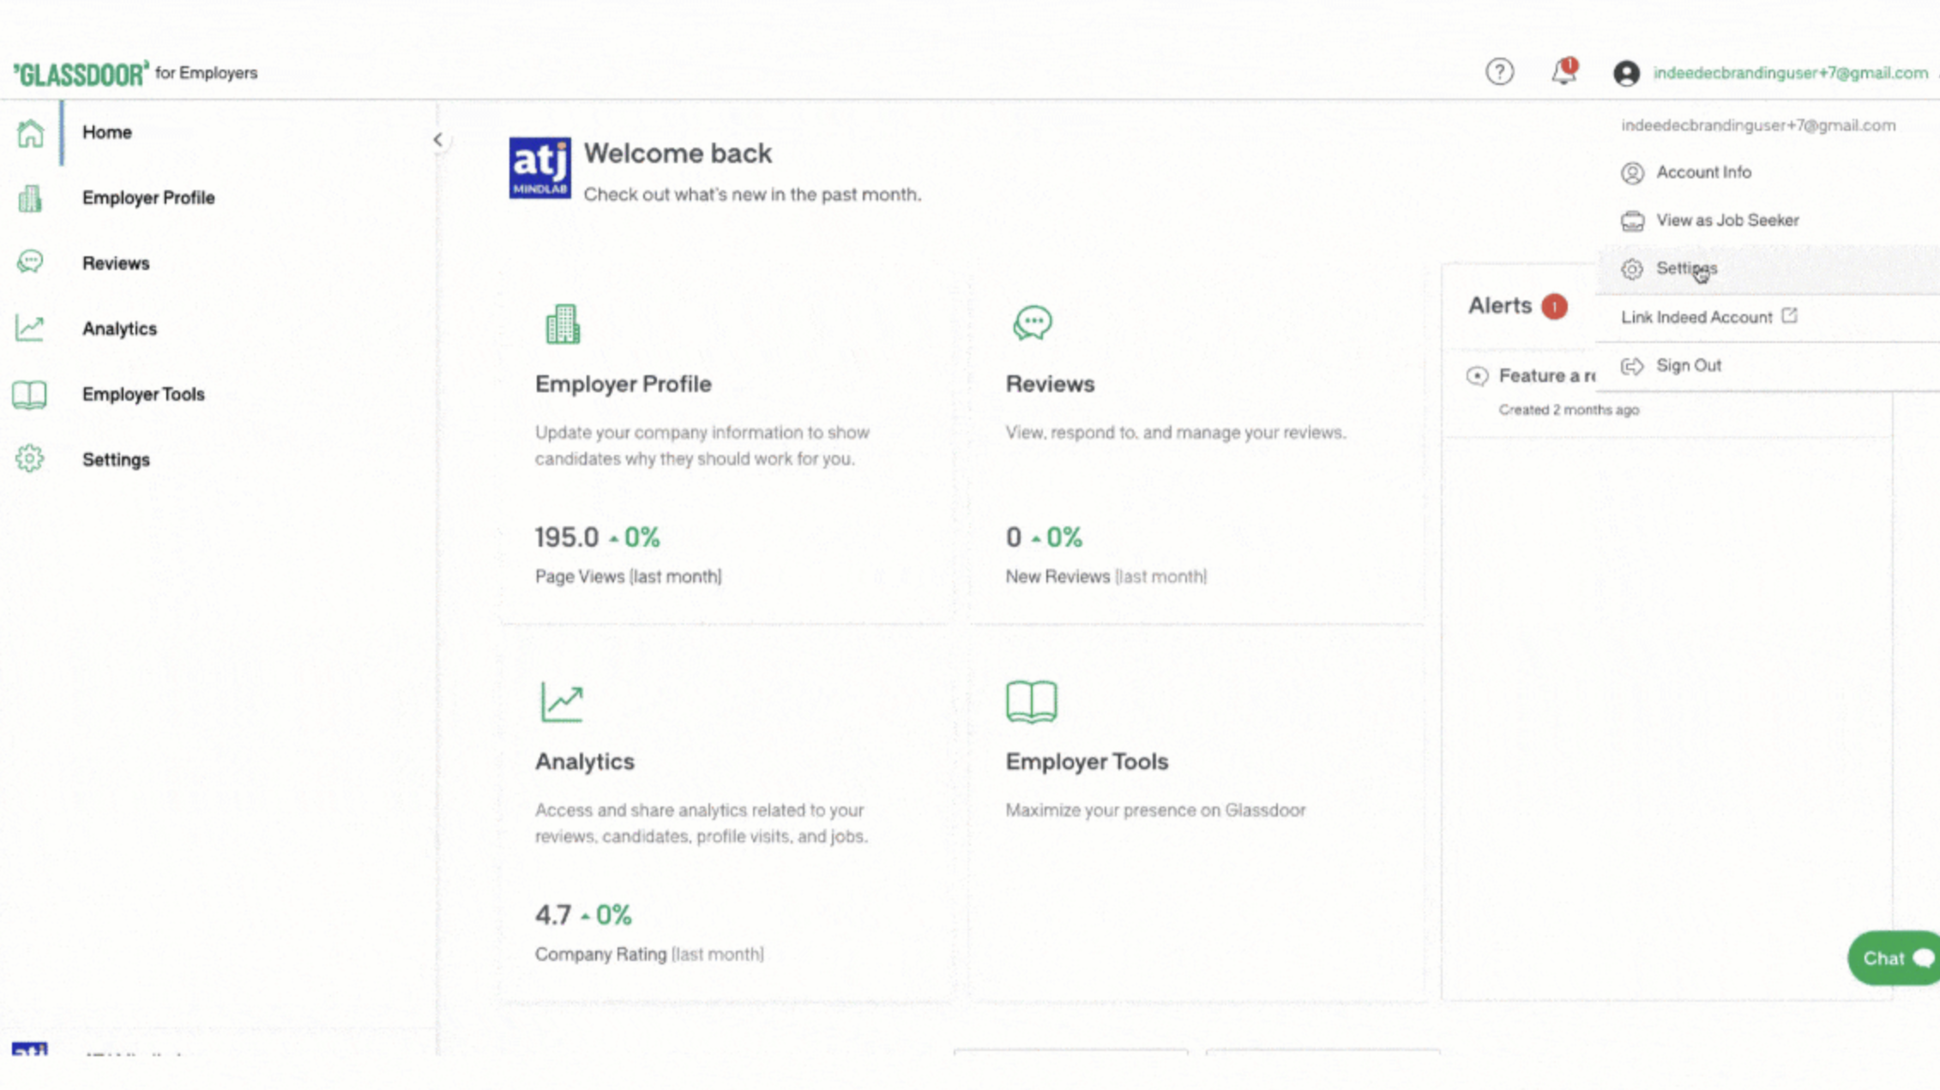The width and height of the screenshot is (1940, 1090).
Task: Click the email address at top of dropdown
Action: 1758,125
